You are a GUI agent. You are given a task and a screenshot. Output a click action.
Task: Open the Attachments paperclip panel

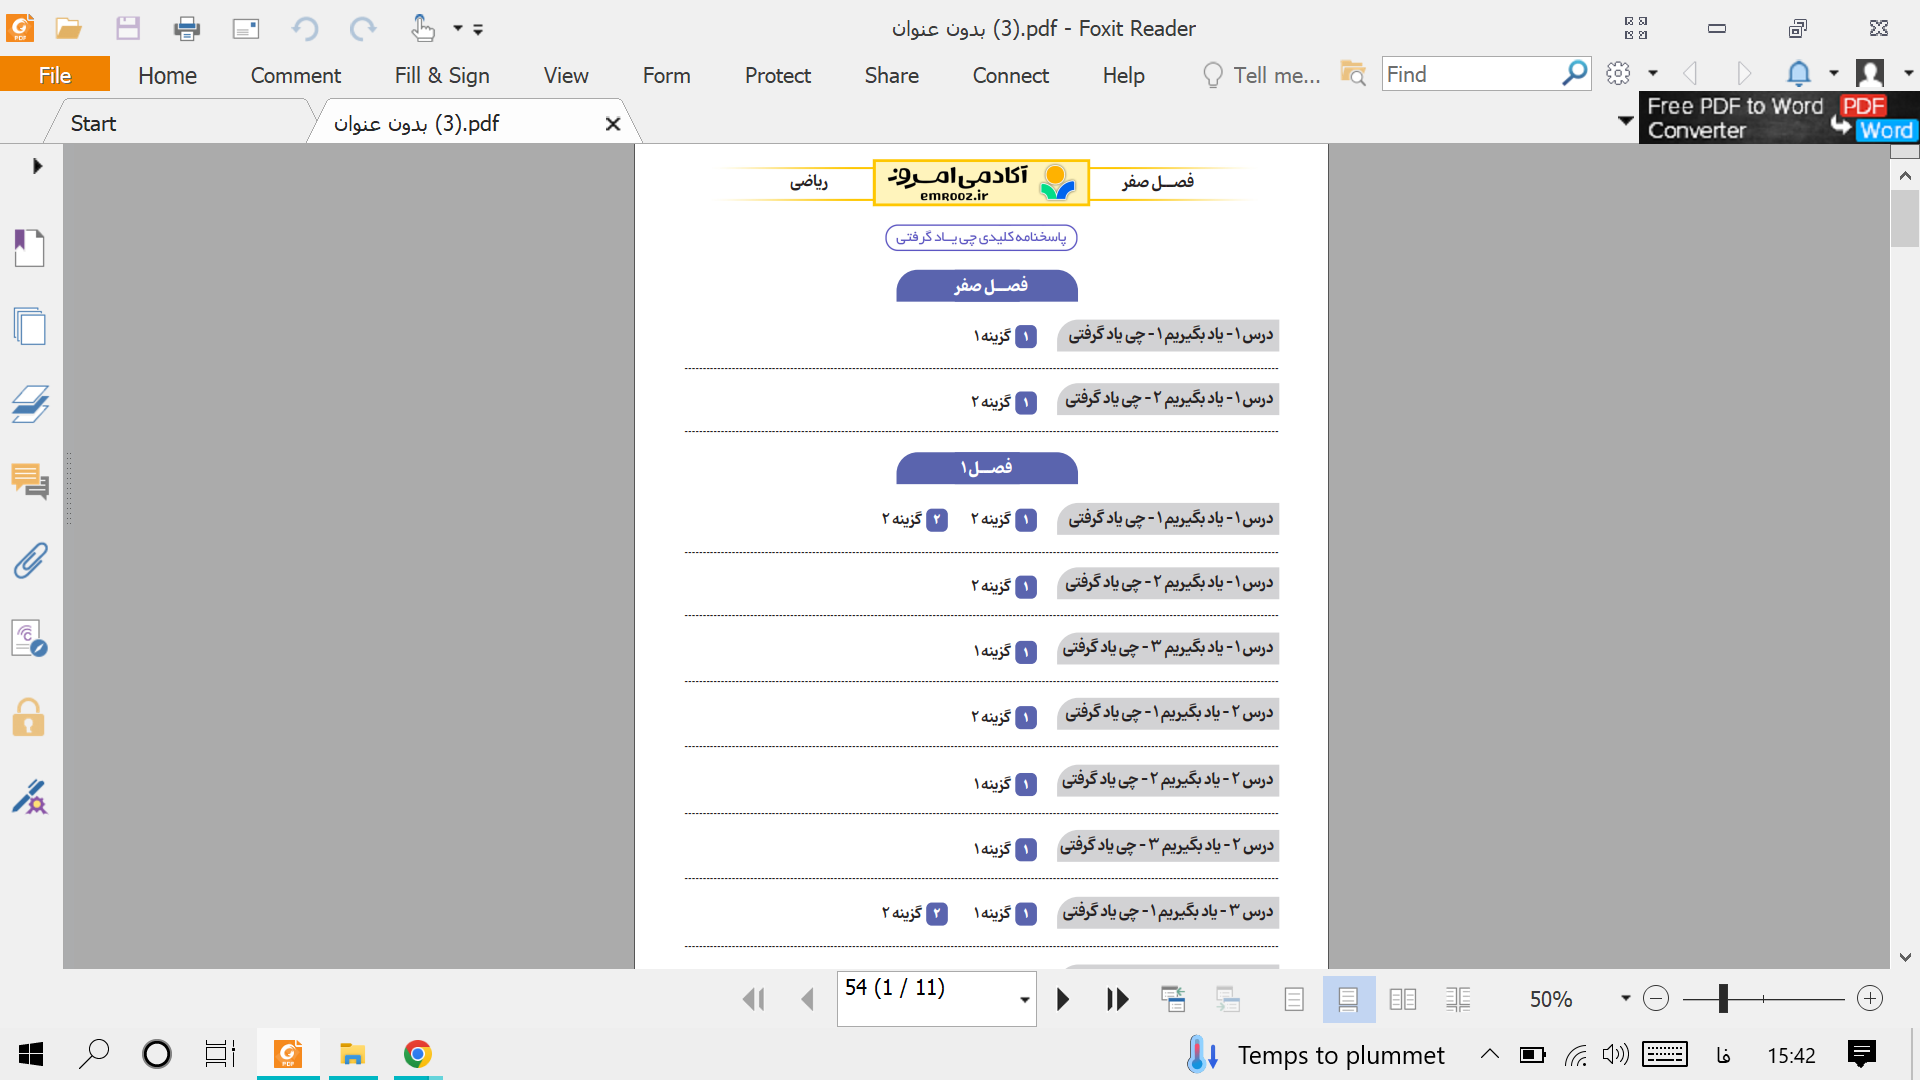pyautogui.click(x=29, y=561)
